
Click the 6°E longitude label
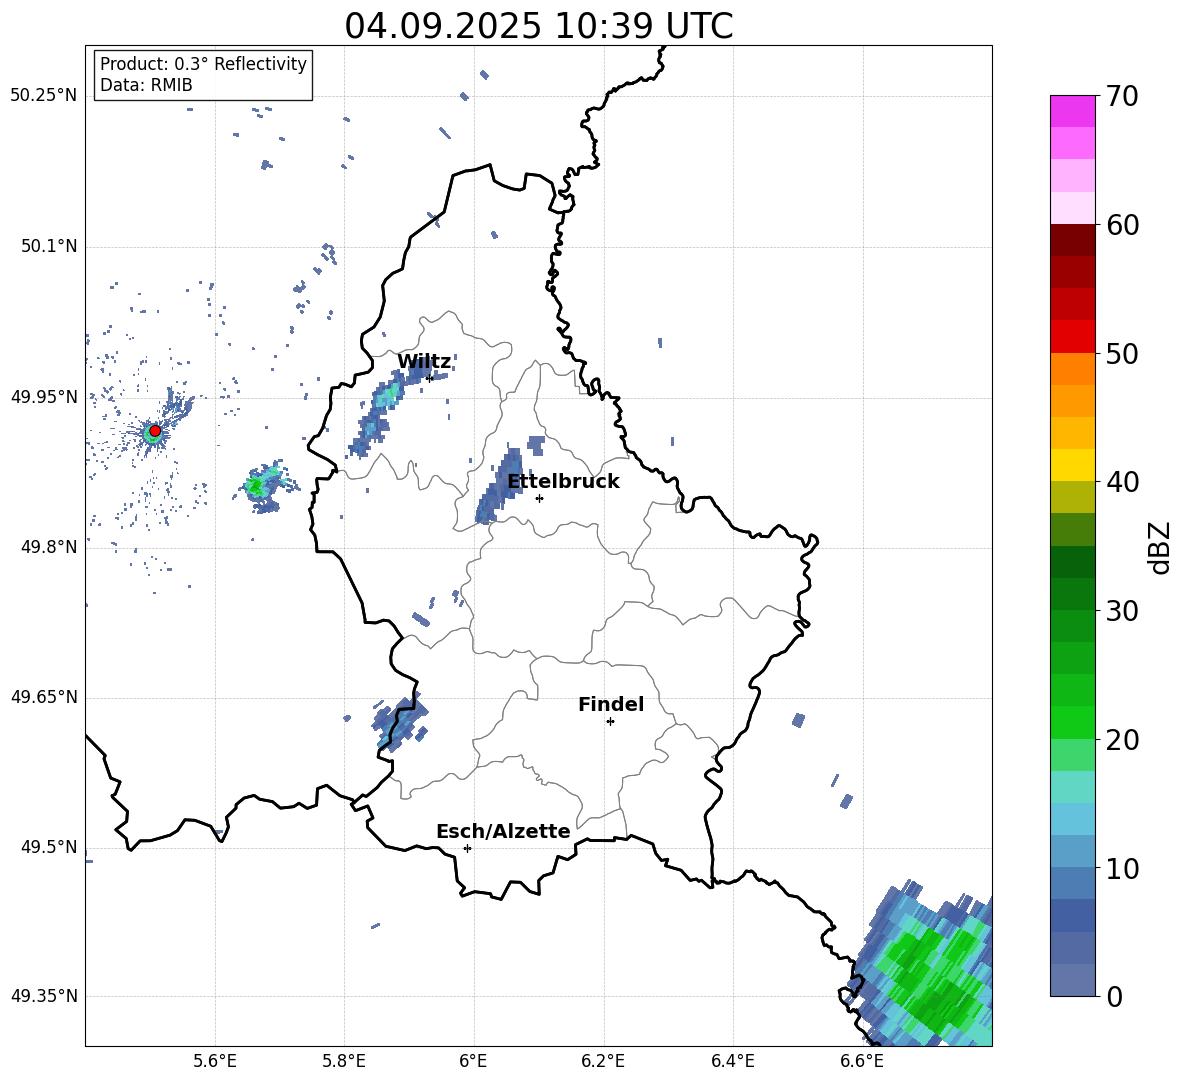[474, 1061]
